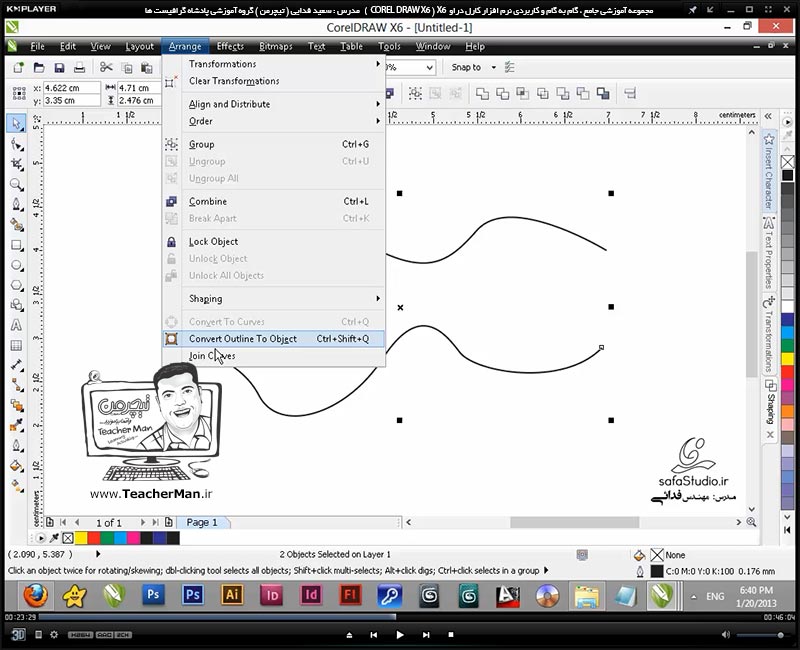The image size is (800, 650).
Task: Collapse the docker panel with double chevron
Action: click(x=768, y=116)
